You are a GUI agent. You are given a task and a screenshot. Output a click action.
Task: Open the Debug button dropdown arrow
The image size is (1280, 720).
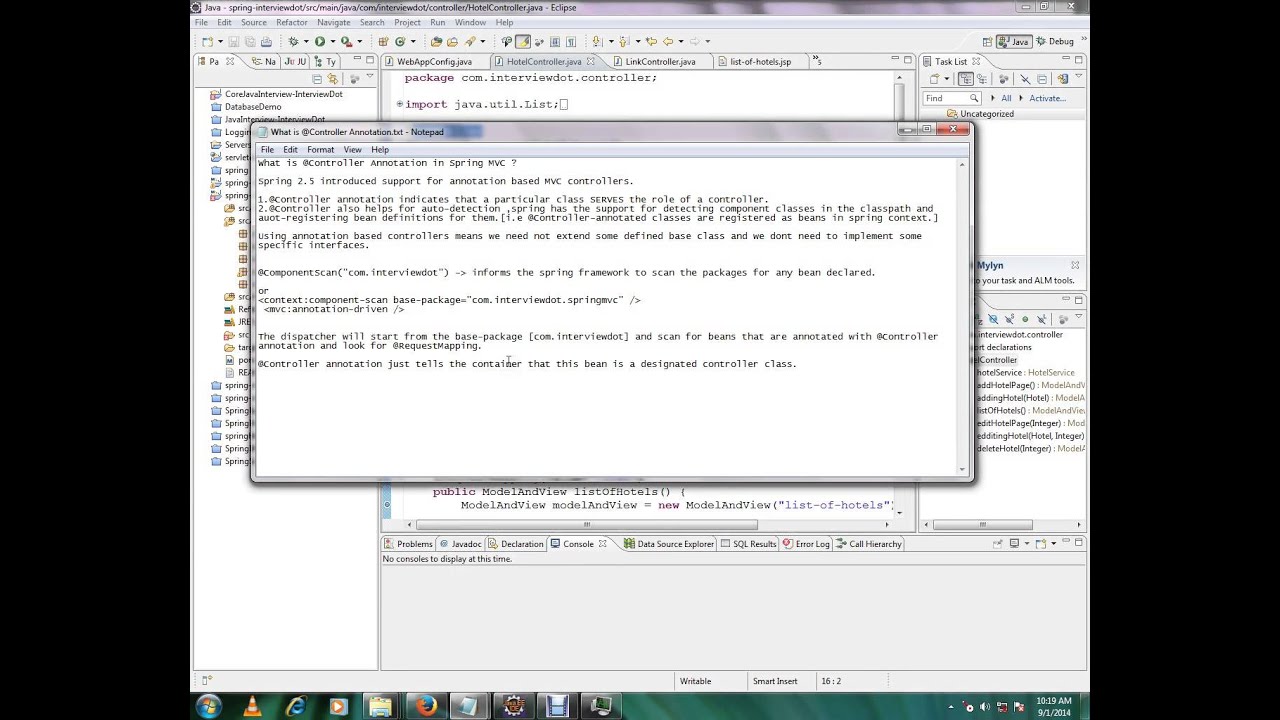[304, 42]
